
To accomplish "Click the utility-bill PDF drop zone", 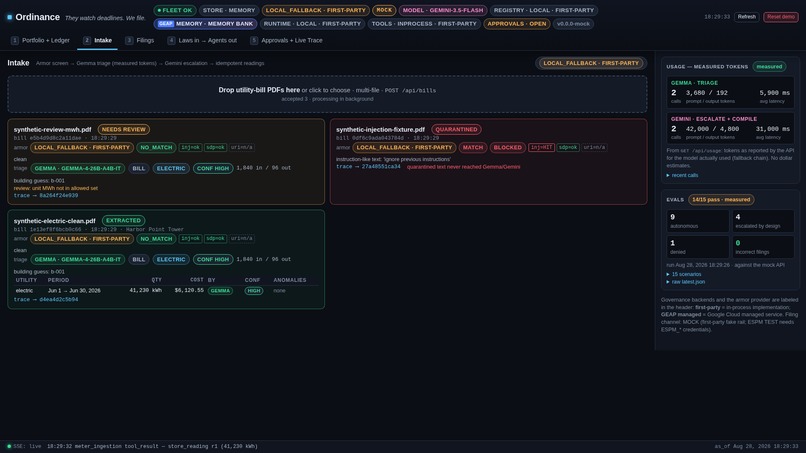I will point(327,94).
